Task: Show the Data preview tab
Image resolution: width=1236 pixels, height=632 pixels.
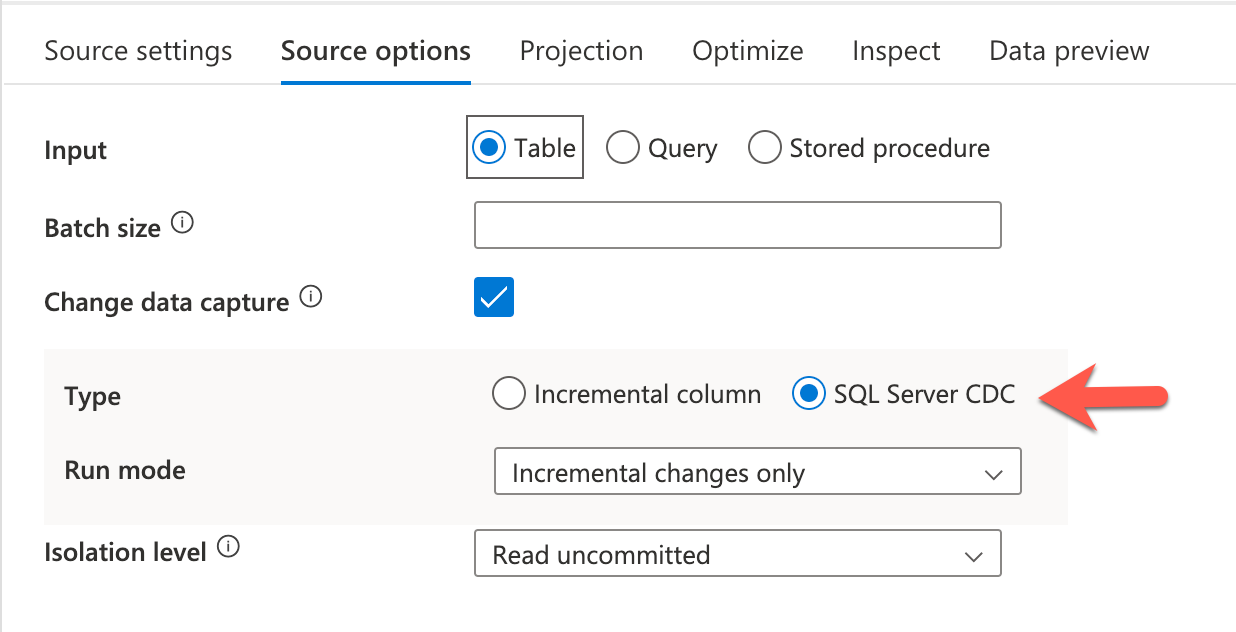Action: pyautogui.click(x=1069, y=51)
